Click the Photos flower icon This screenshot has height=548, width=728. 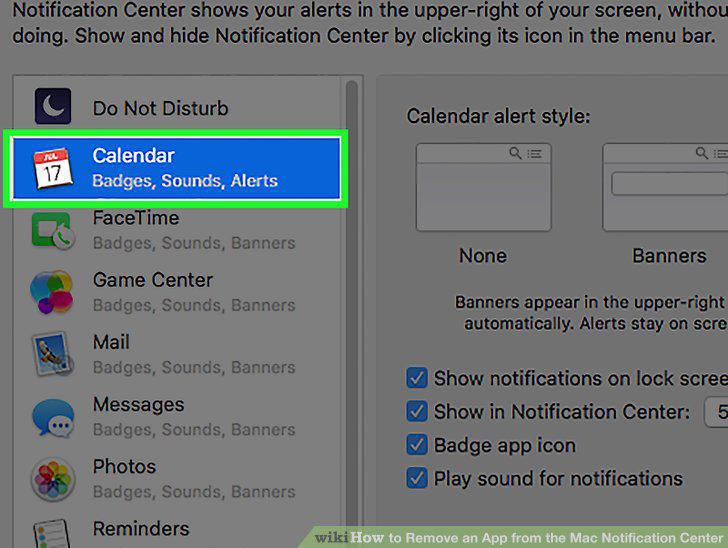[x=53, y=479]
